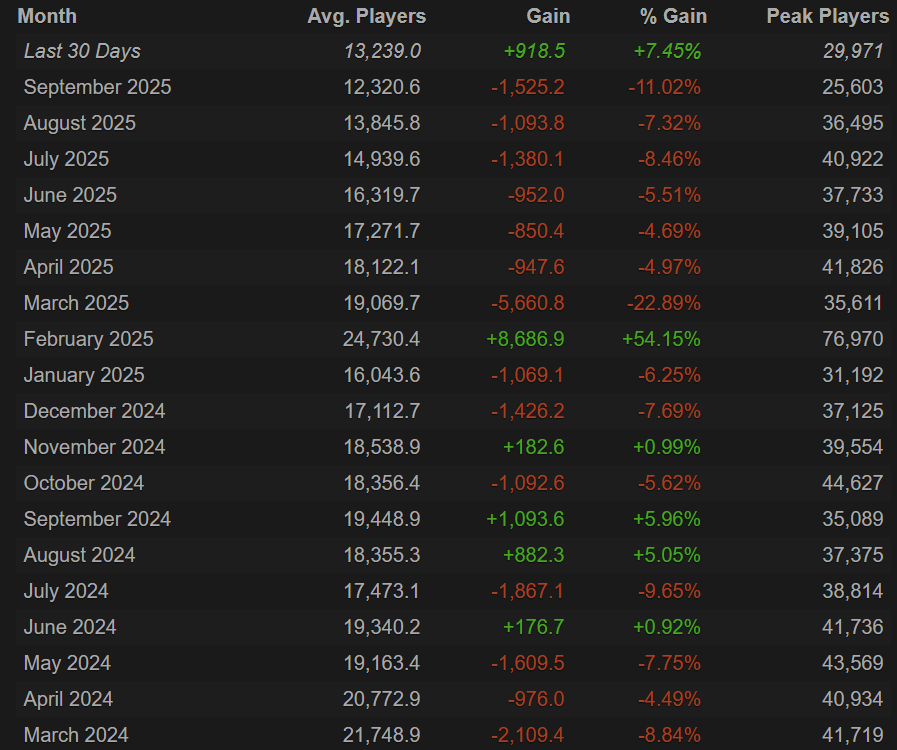This screenshot has height=750, width=897.
Task: Click the August 2024 month cell
Action: tap(80, 555)
